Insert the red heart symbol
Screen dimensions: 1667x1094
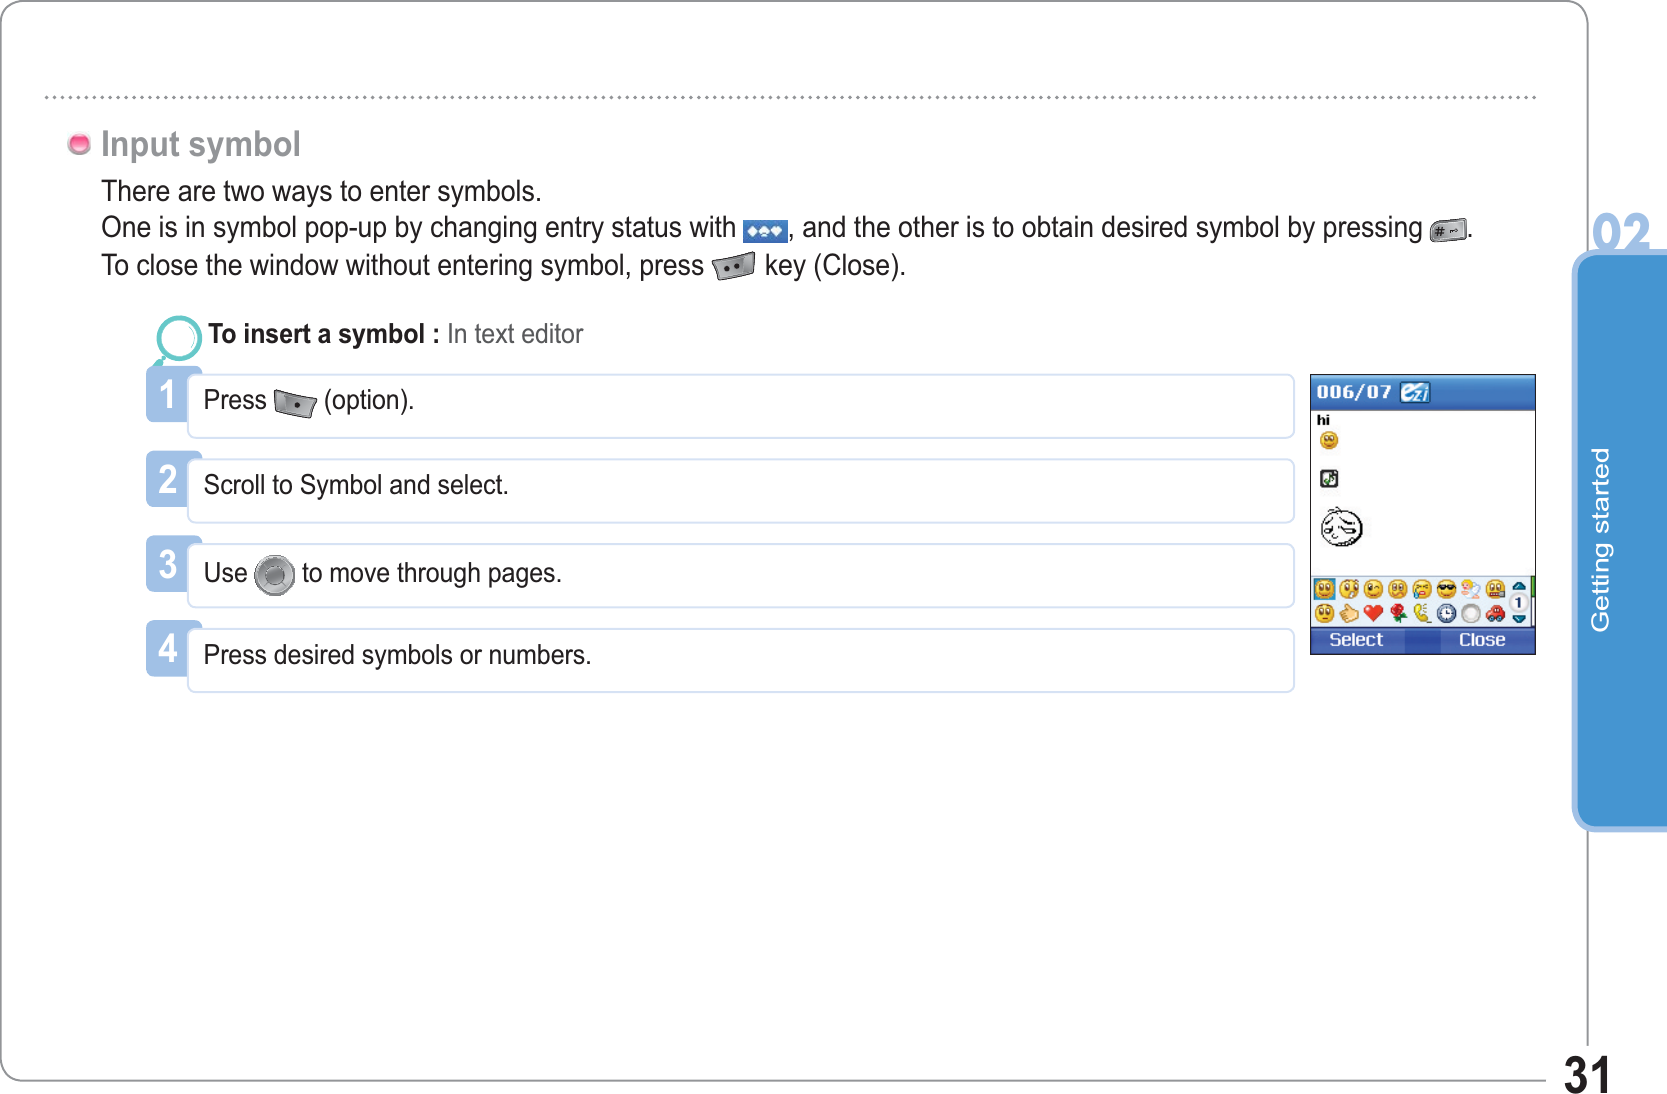point(1373,613)
